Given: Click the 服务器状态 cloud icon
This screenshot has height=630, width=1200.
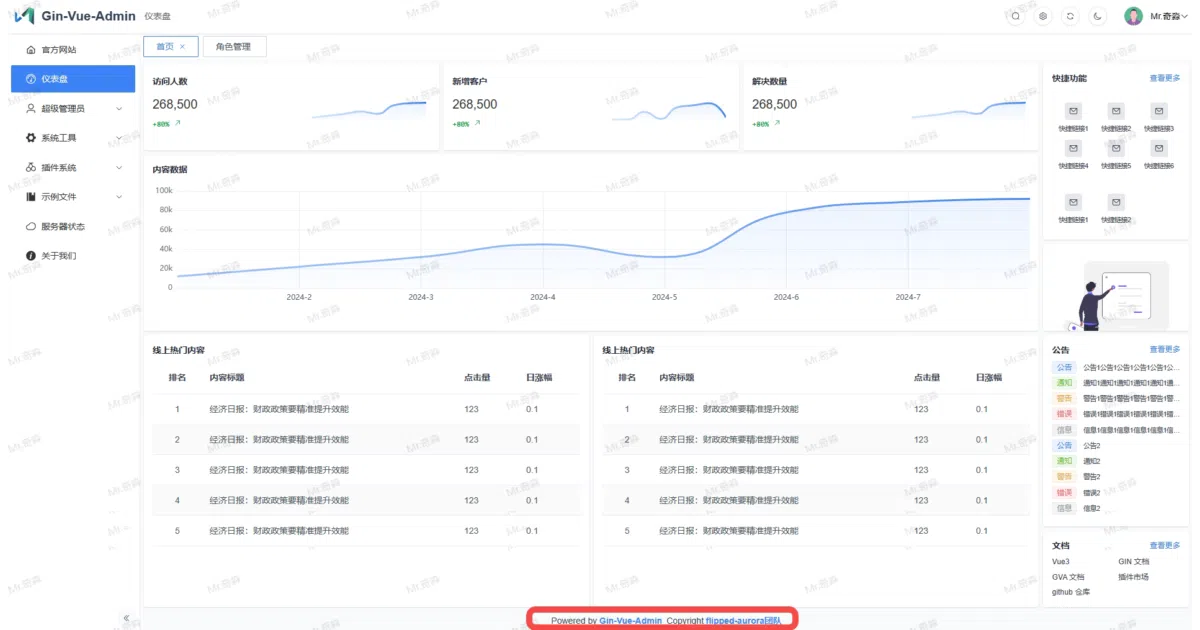Looking at the screenshot, I should pyautogui.click(x=31, y=226).
